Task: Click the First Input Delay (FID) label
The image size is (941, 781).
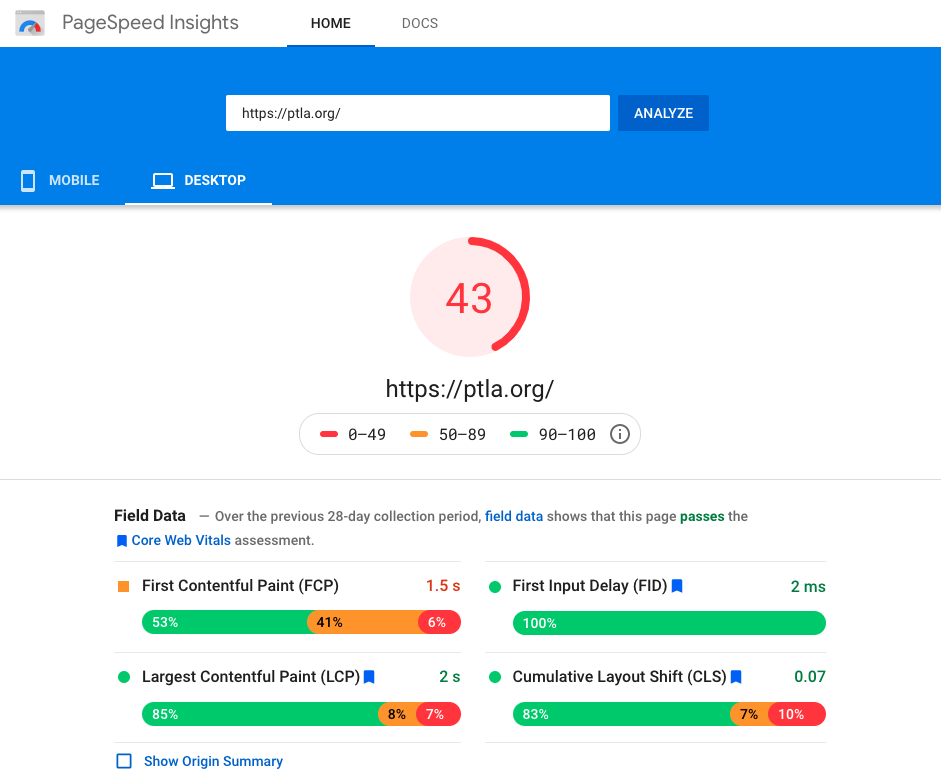Action: [589, 586]
